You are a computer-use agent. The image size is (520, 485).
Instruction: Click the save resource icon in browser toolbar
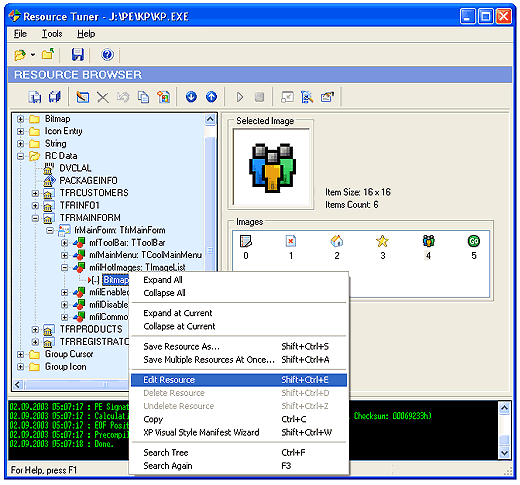[x=35, y=97]
